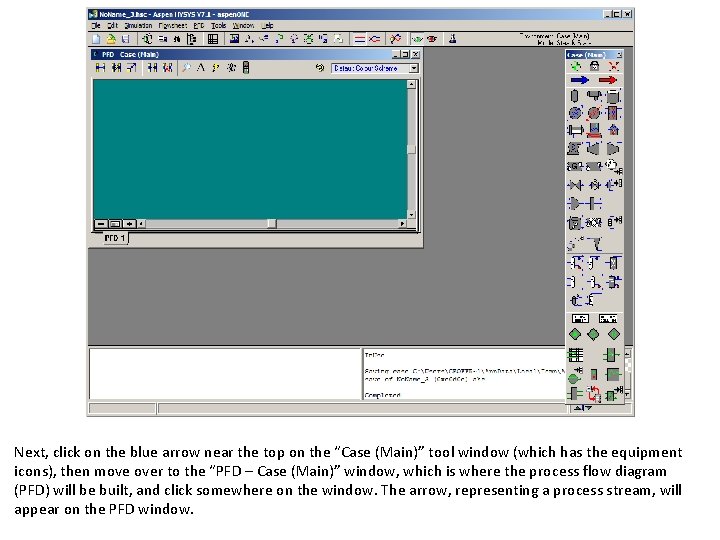
Task: Select the blue Cooler circle icon
Action: tap(575, 113)
